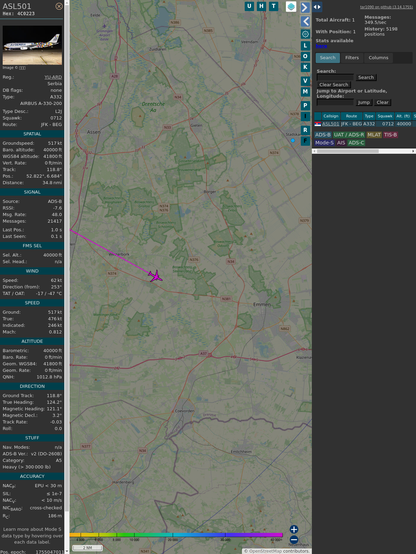Click the left-arrow sidebar shrink button

tap(305, 21)
